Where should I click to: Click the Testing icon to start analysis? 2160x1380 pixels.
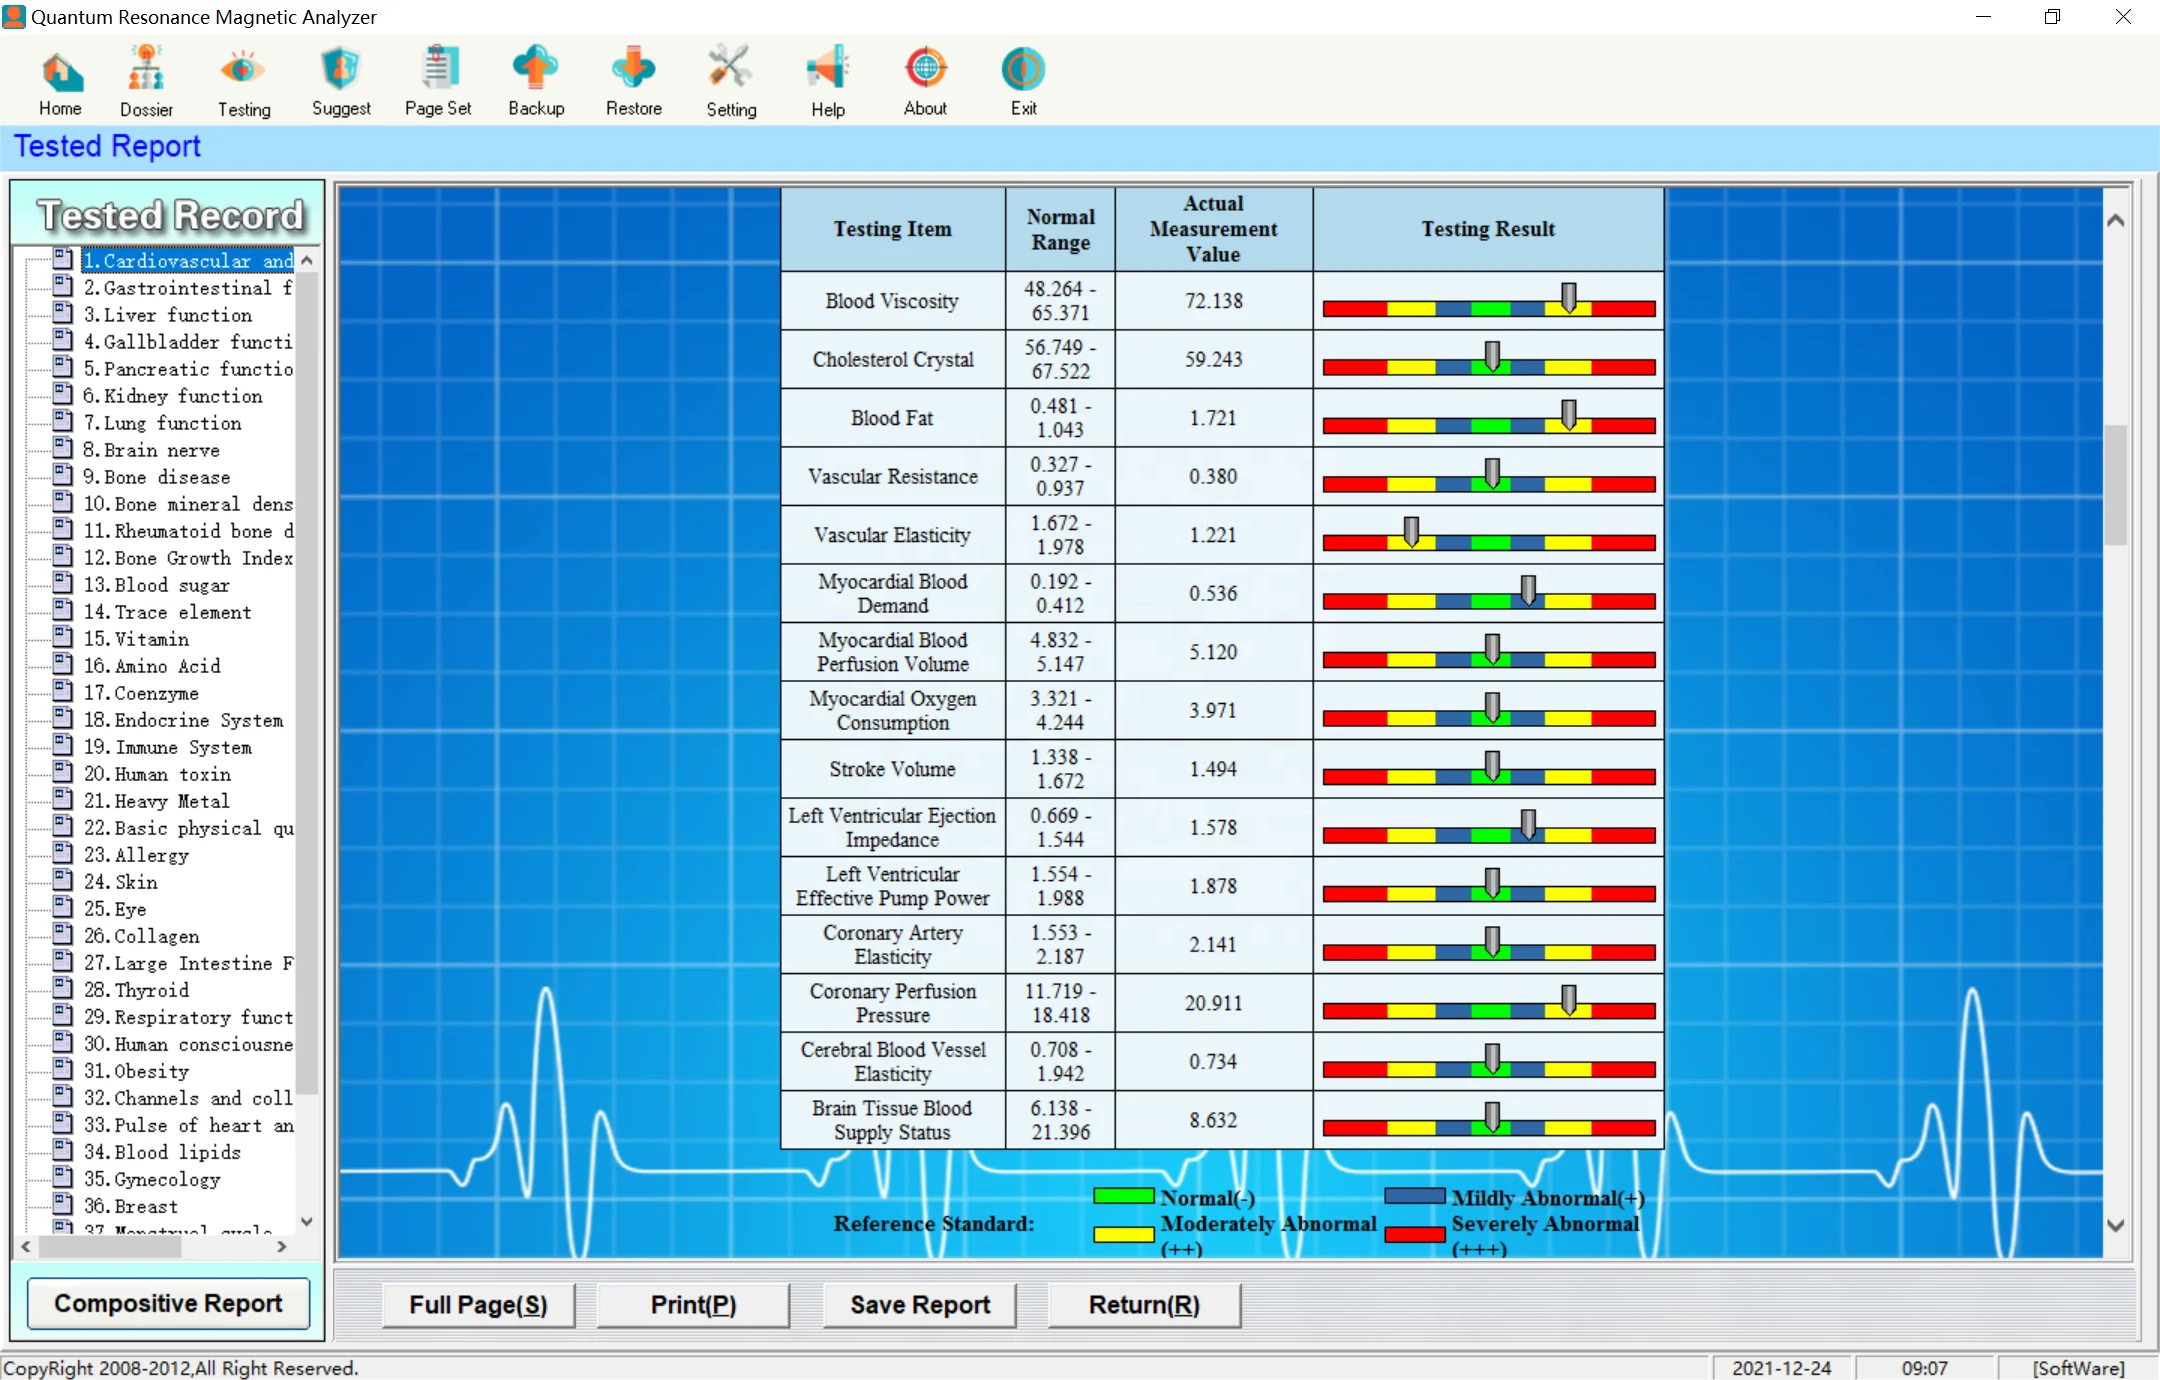coord(243,80)
